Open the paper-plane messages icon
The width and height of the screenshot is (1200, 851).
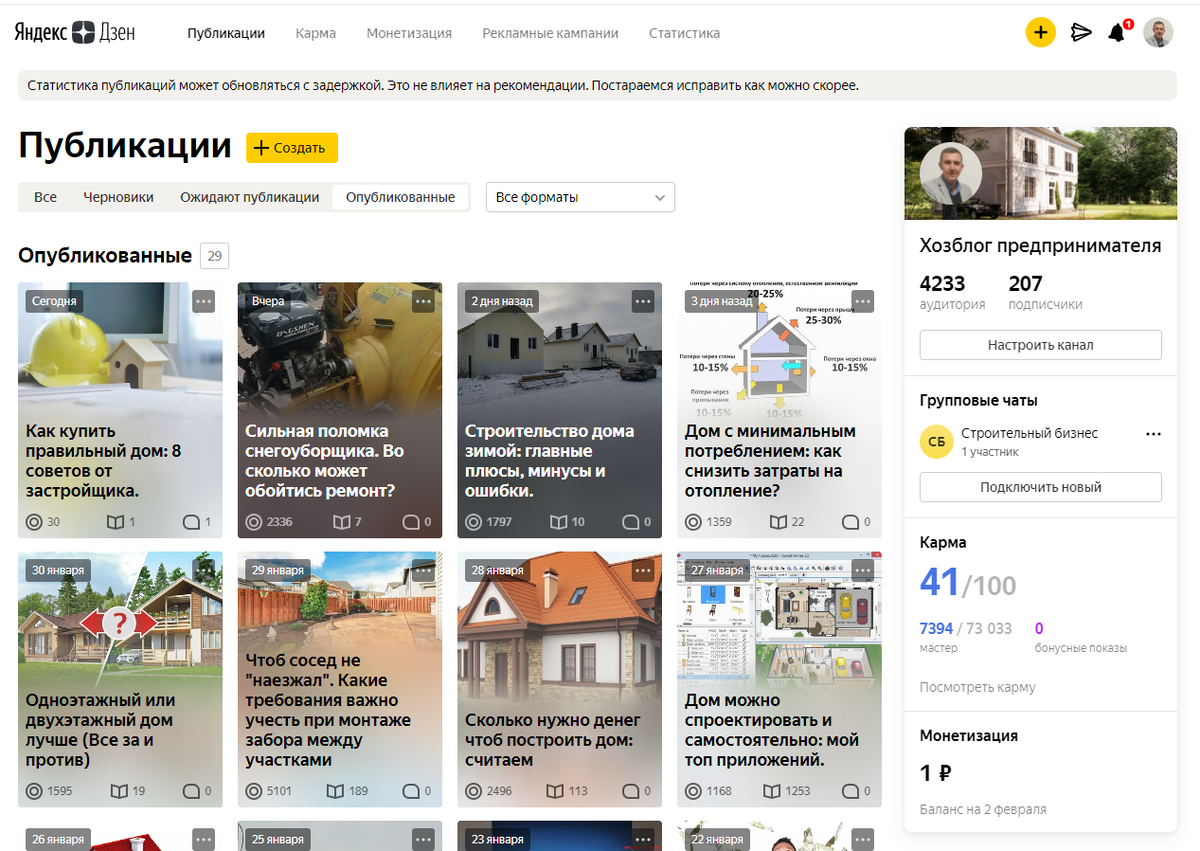tap(1081, 33)
